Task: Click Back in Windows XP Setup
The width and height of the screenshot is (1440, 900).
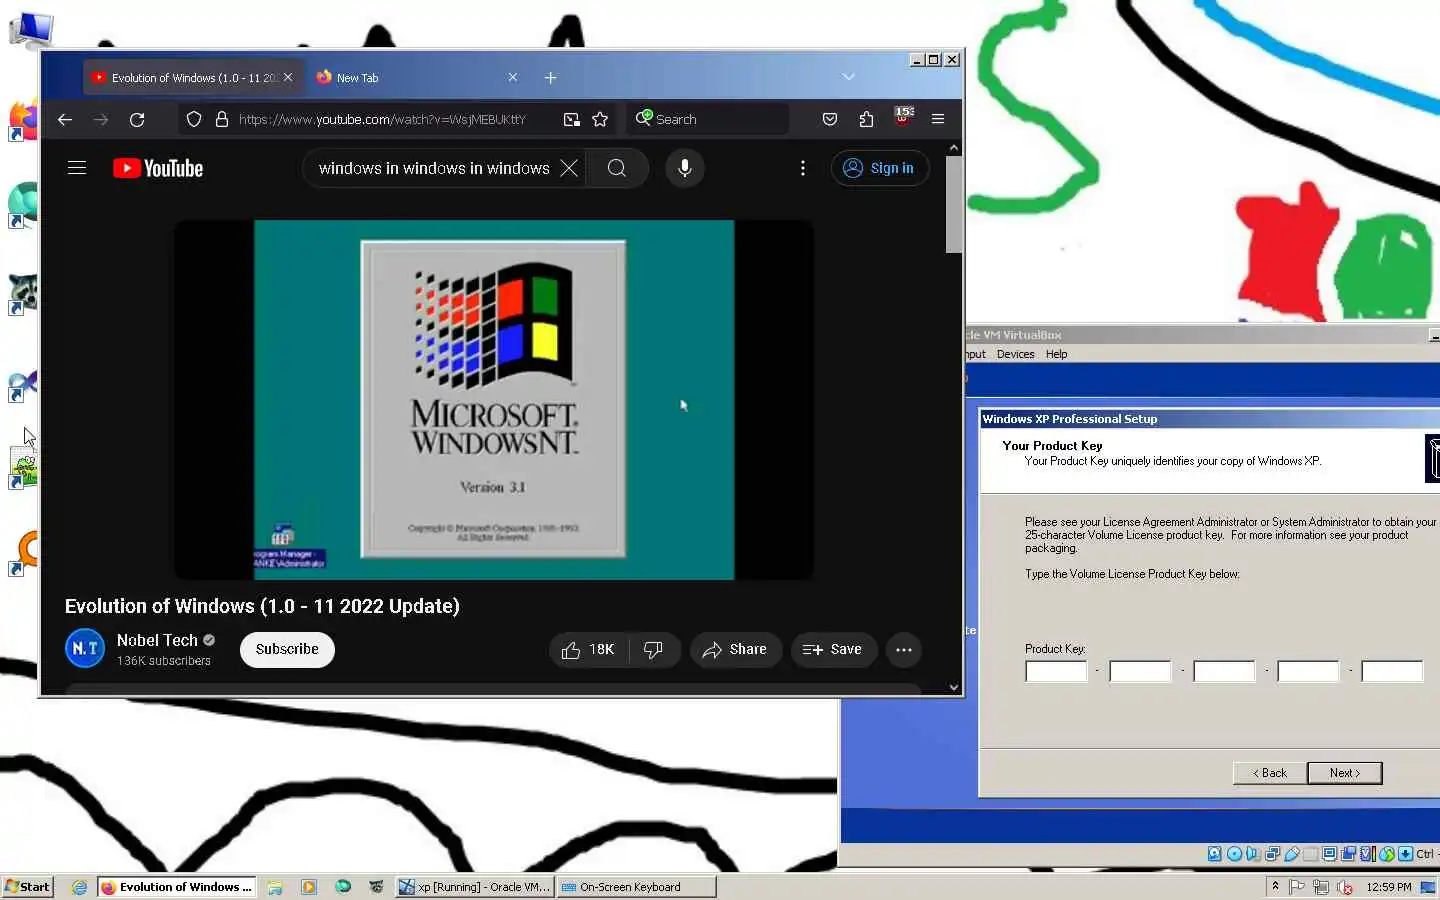Action: click(x=1271, y=773)
